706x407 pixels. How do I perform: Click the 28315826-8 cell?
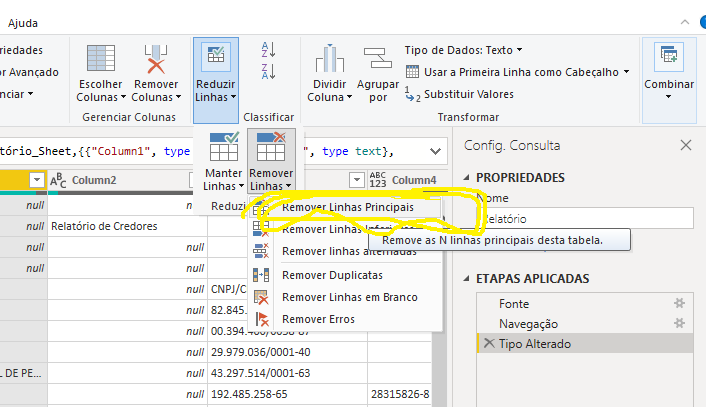(400, 394)
